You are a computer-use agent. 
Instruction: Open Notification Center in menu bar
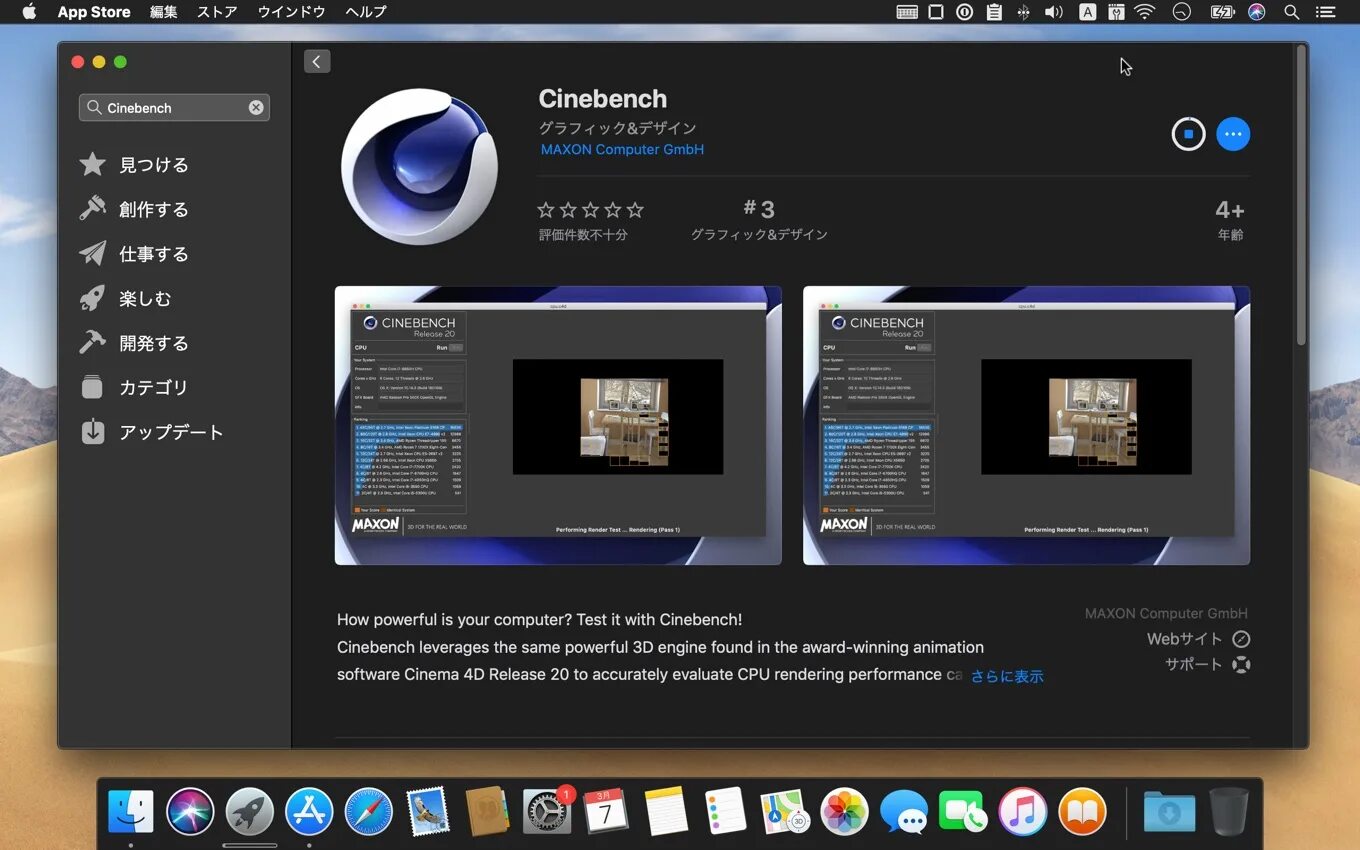pos(1325,12)
